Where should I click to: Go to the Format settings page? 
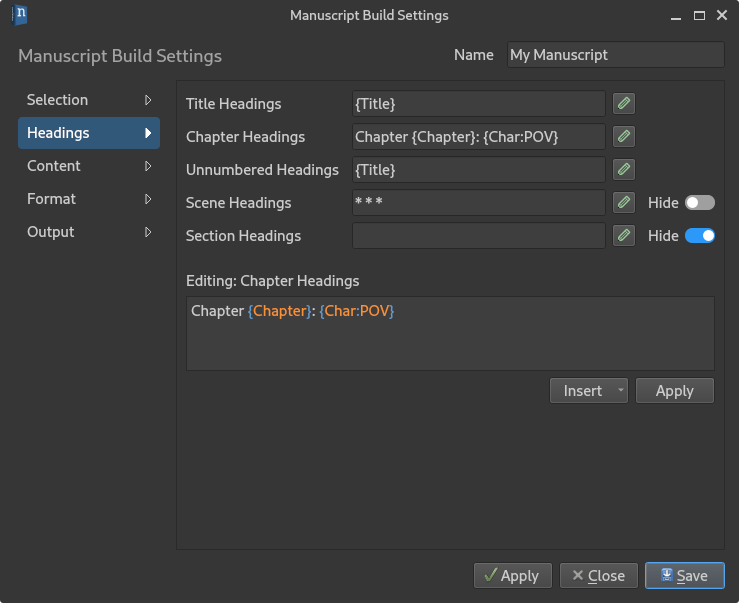coord(89,199)
